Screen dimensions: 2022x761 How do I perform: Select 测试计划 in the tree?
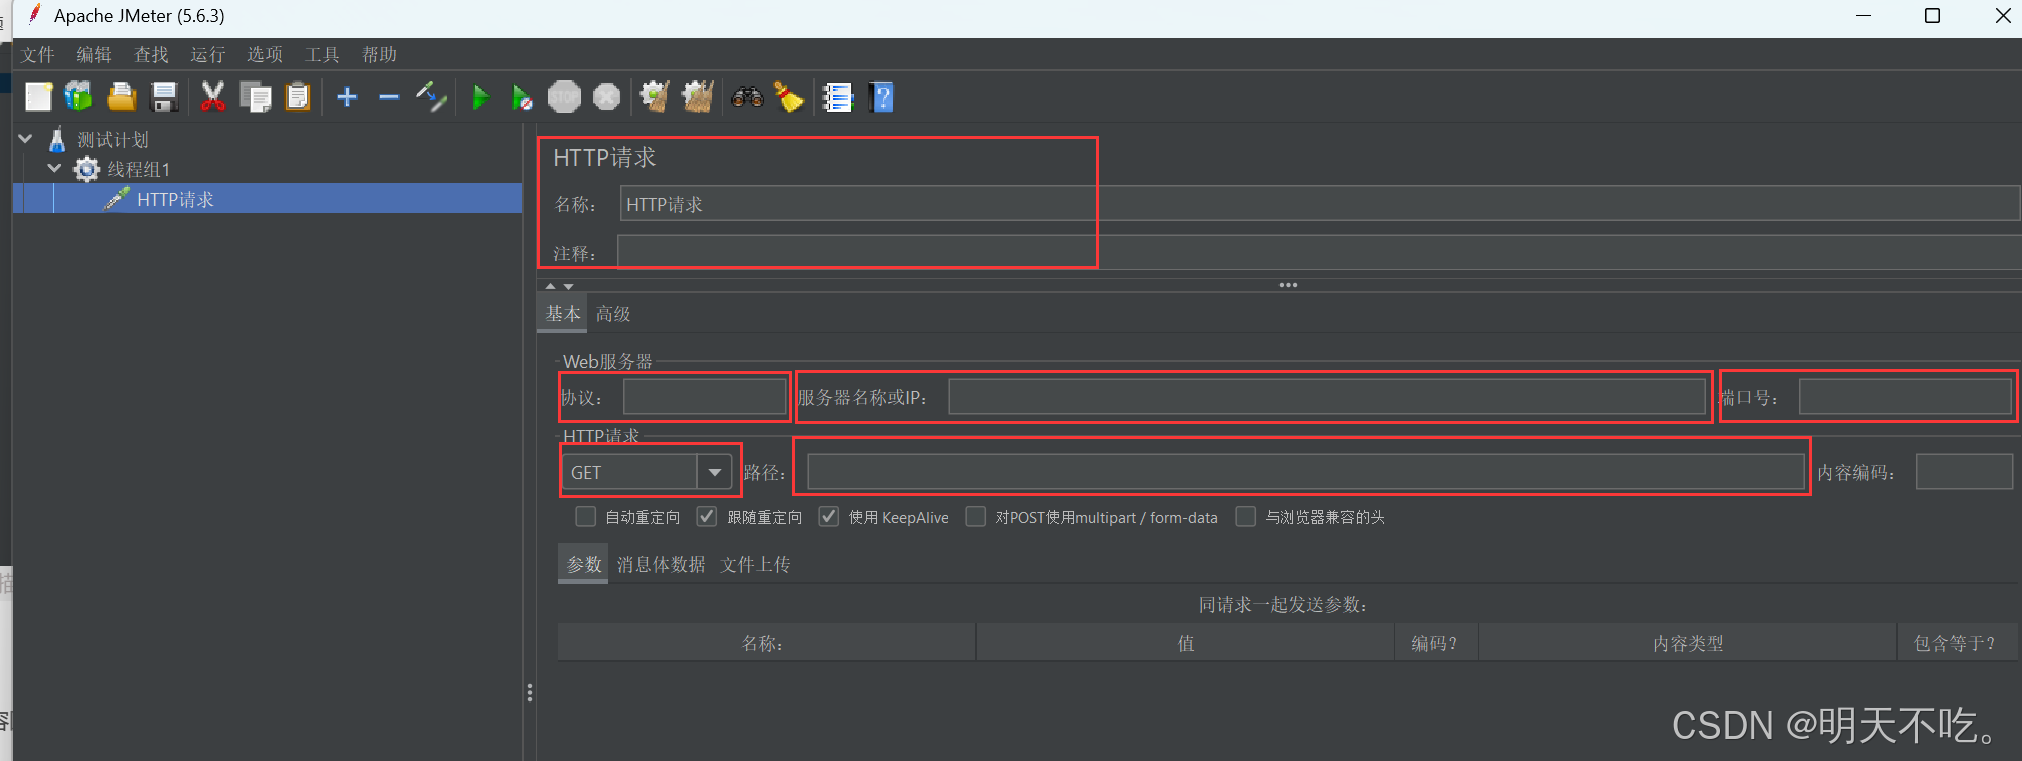tap(113, 139)
